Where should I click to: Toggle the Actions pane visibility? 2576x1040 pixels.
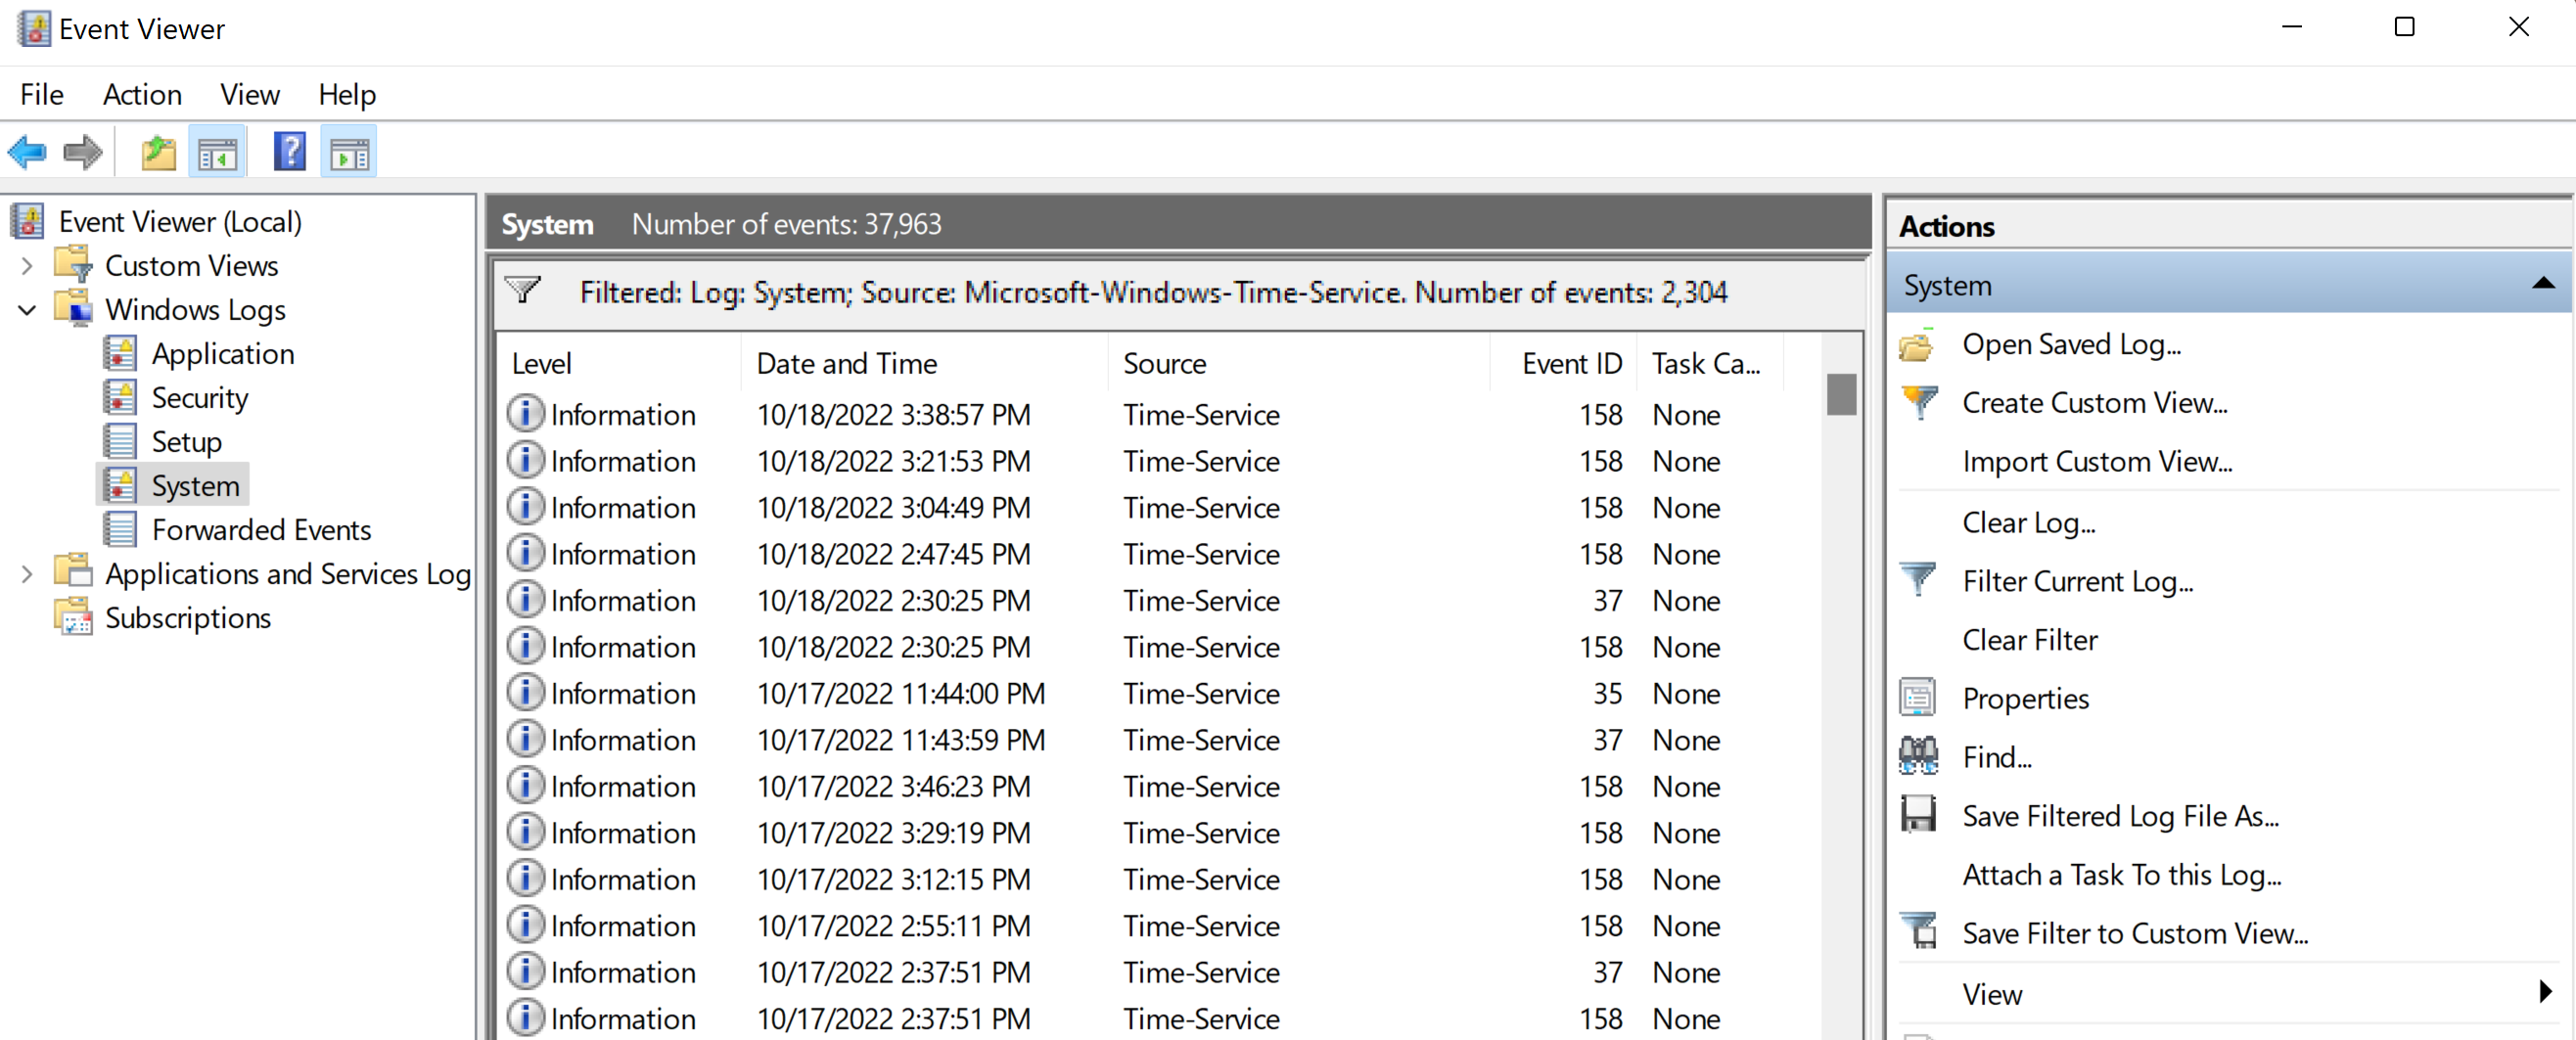(x=348, y=151)
